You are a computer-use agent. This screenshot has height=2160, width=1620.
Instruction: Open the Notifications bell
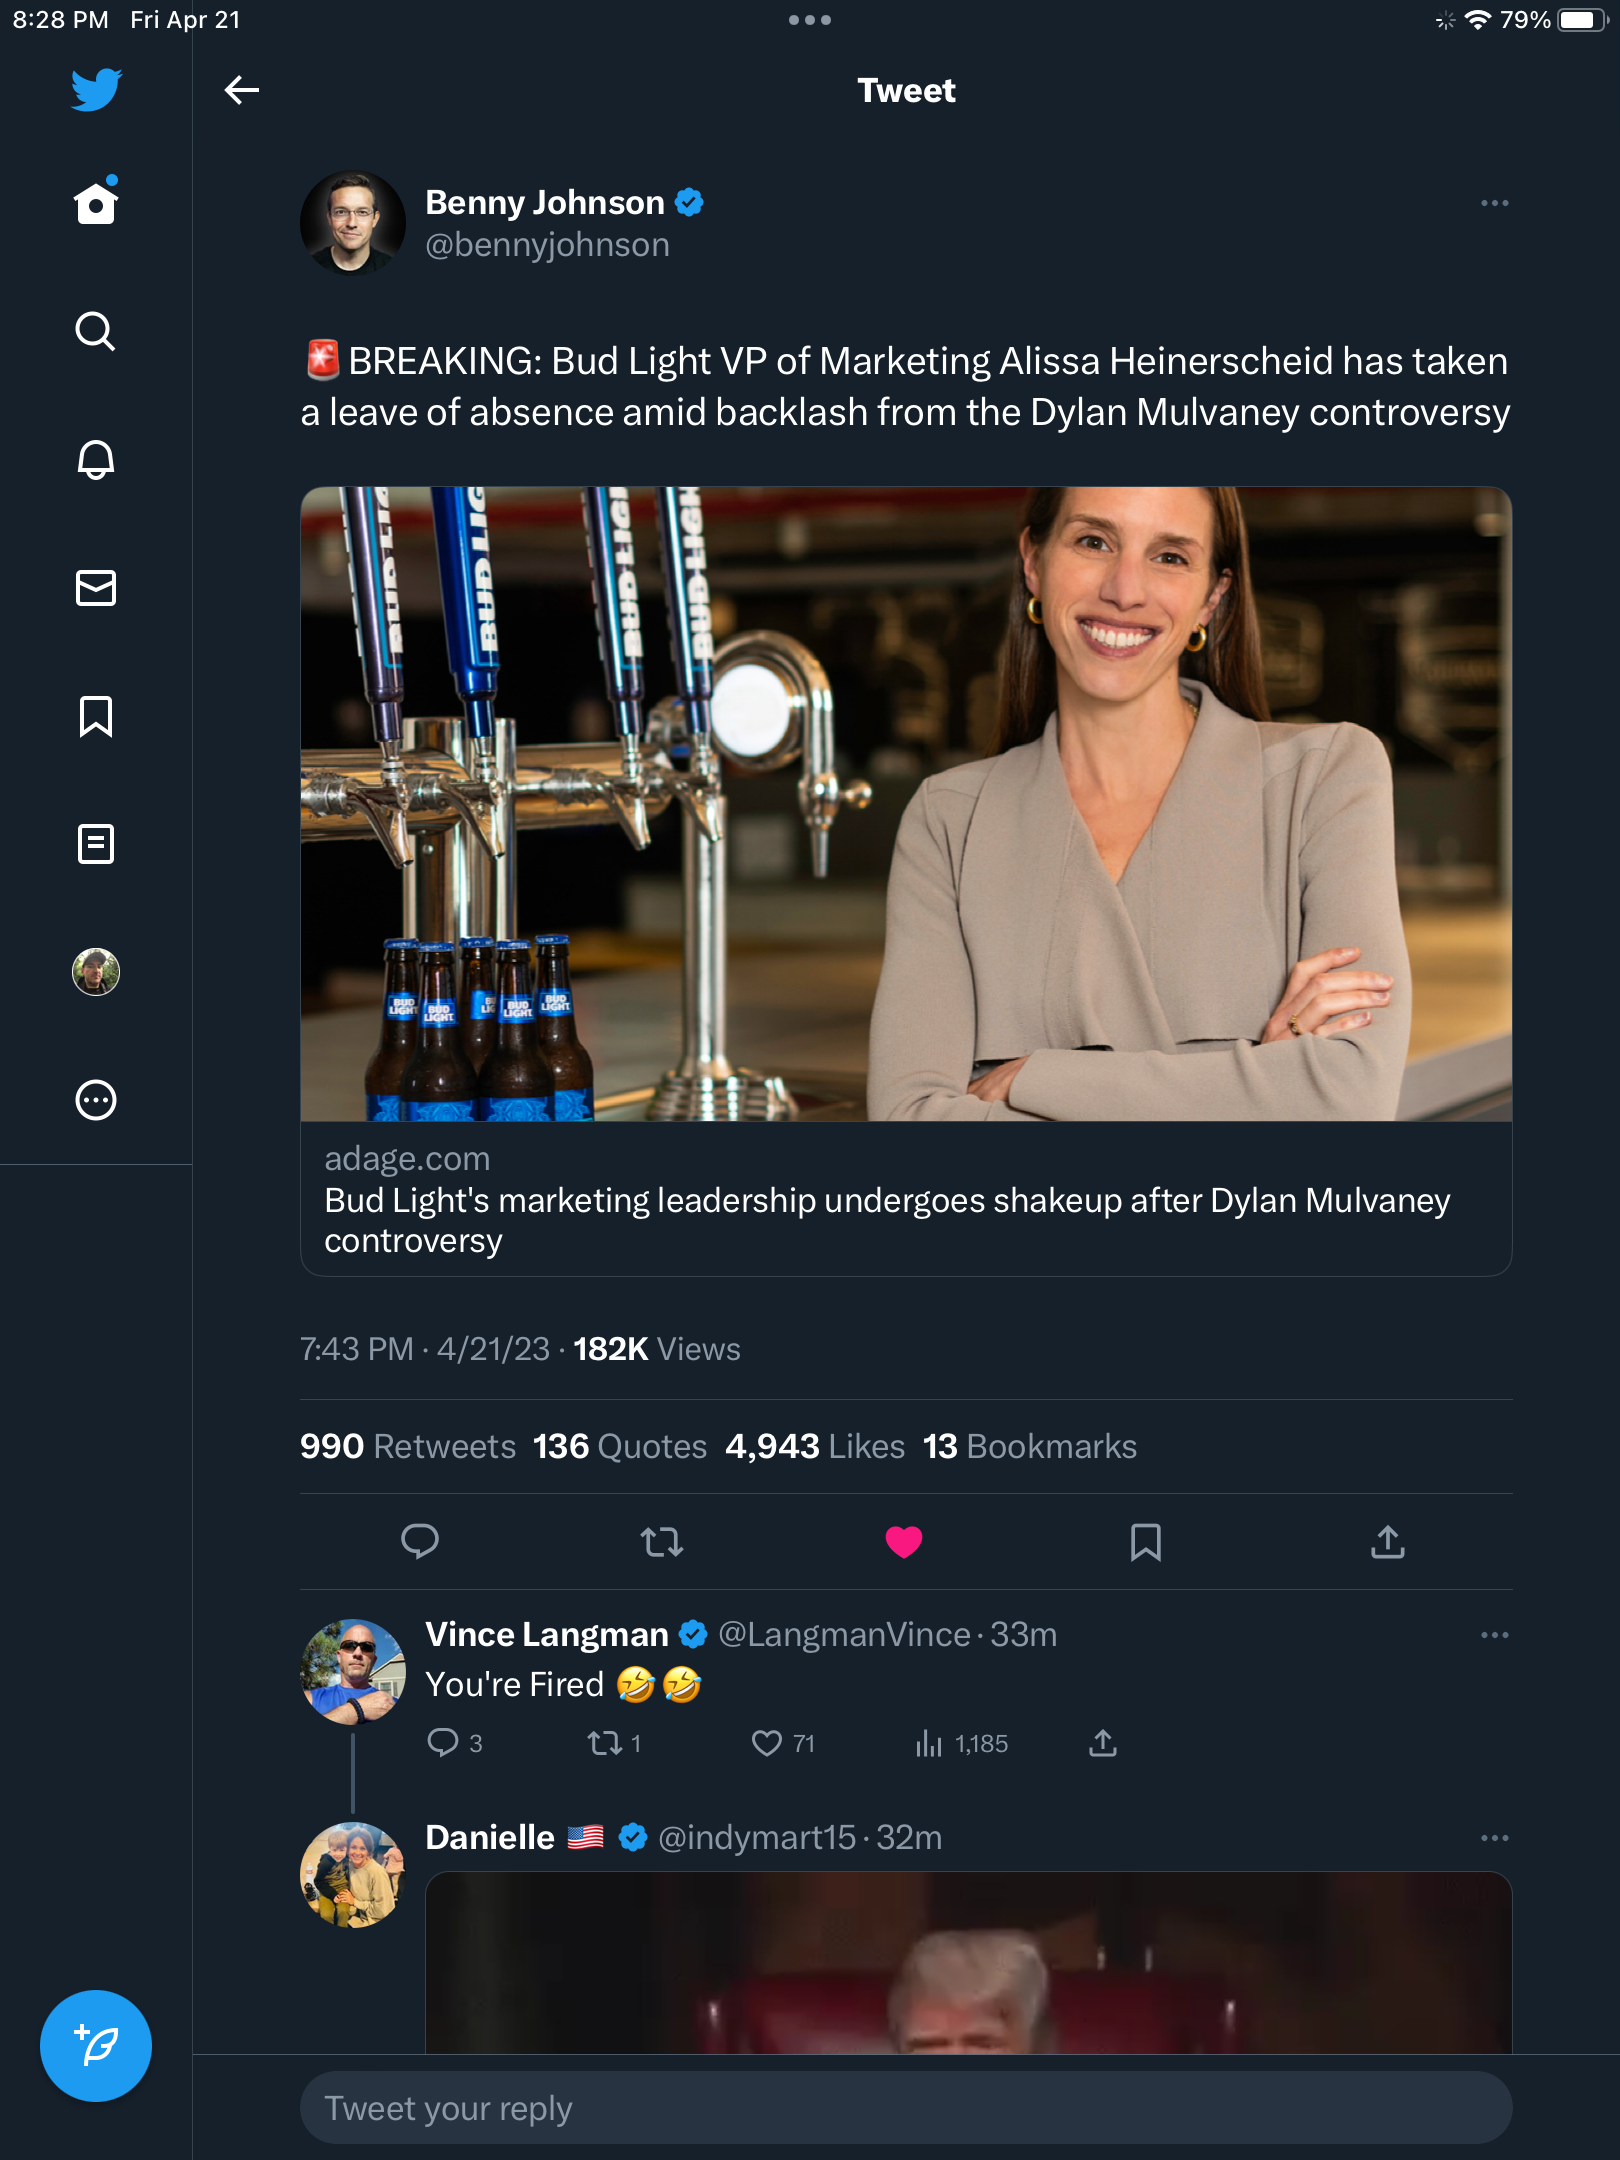(x=96, y=459)
